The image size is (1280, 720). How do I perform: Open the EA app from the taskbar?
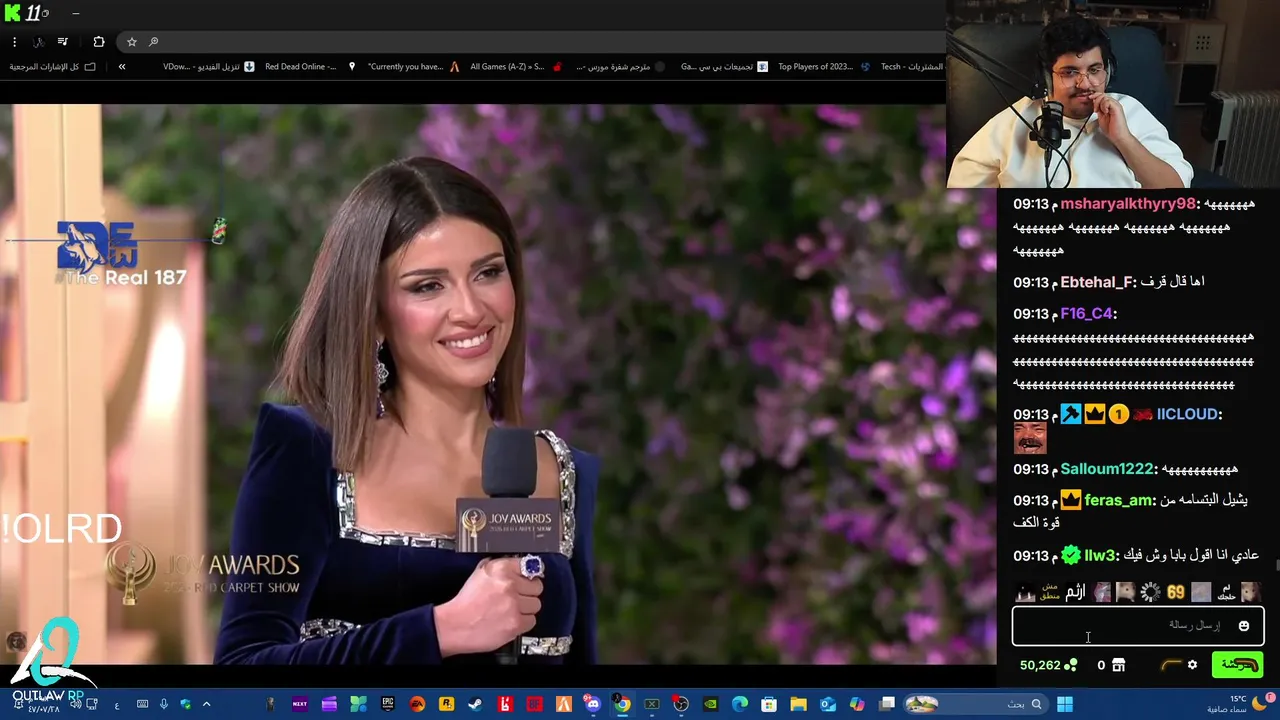pyautogui.click(x=417, y=704)
